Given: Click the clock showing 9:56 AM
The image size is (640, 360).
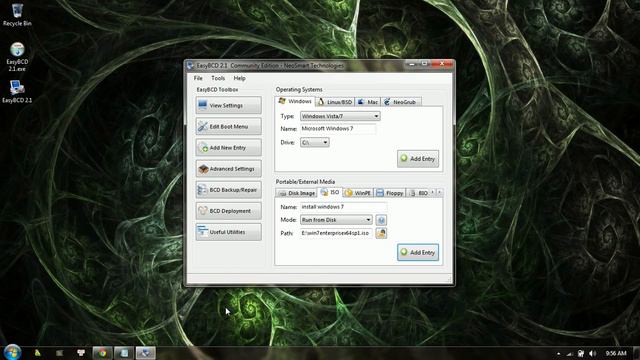Looking at the screenshot, I should tap(616, 353).
